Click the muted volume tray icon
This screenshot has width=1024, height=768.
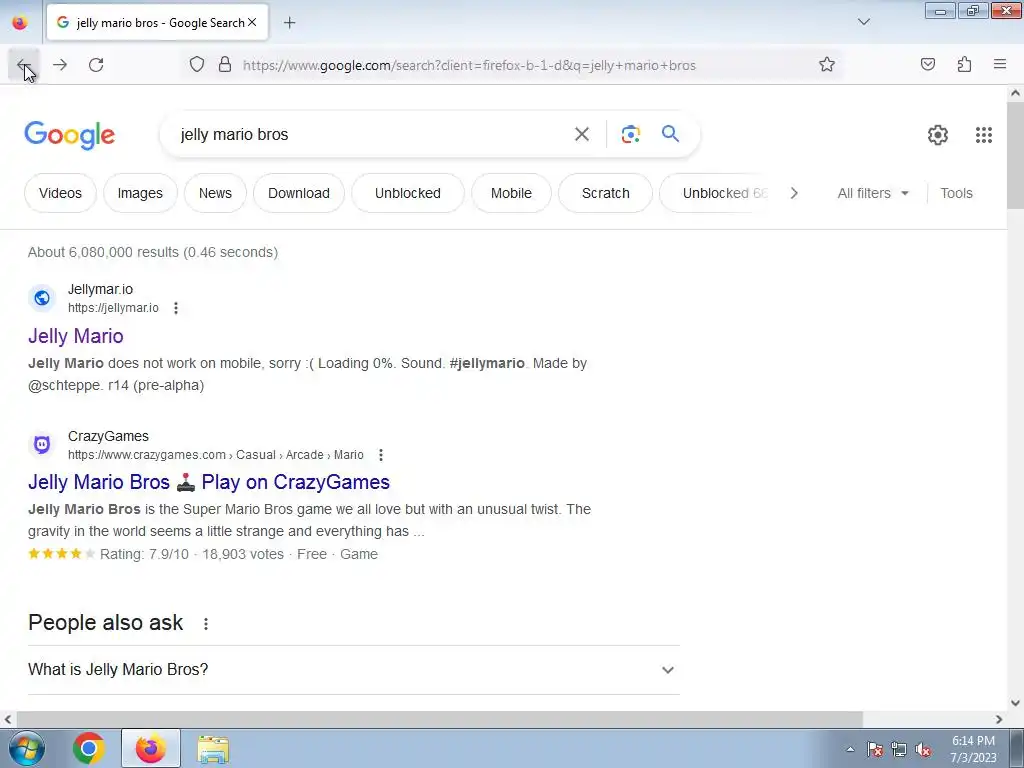pyautogui.click(x=922, y=750)
